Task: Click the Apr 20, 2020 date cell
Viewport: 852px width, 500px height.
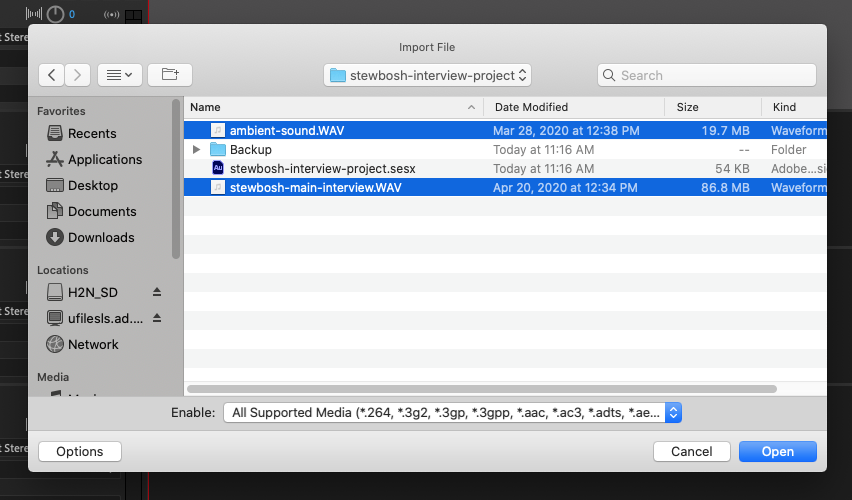Action: tap(565, 188)
